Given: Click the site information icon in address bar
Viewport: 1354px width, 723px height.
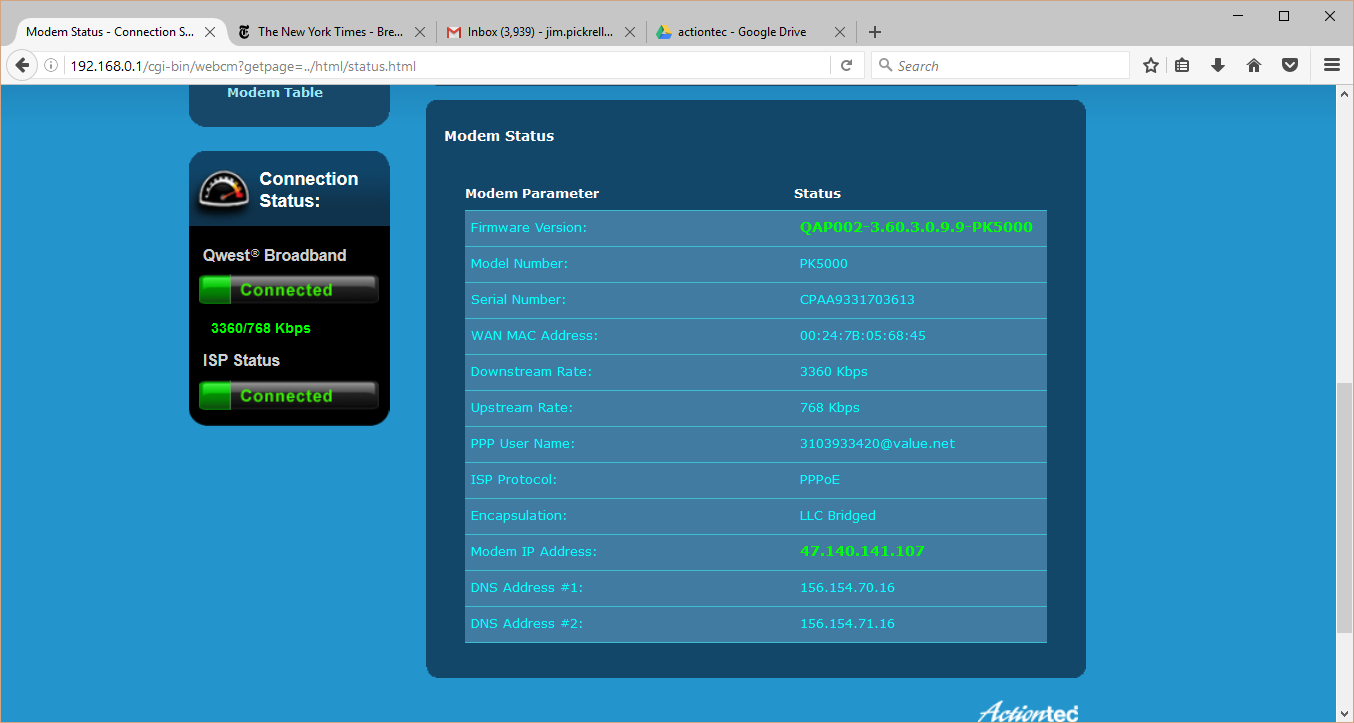Looking at the screenshot, I should point(51,66).
